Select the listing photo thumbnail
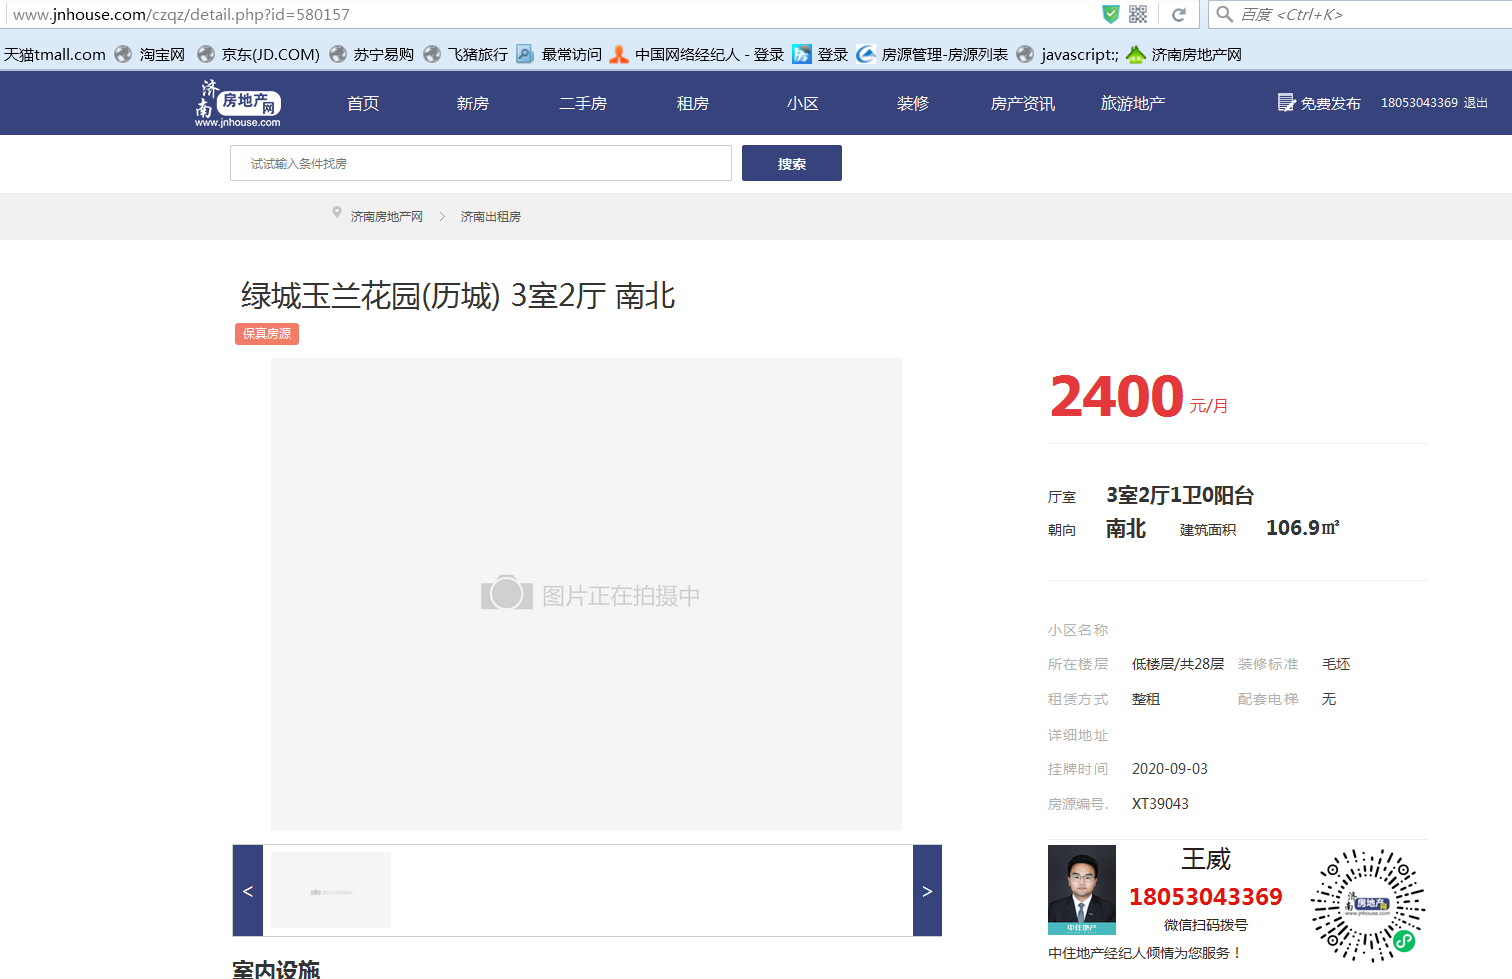Screen dimensions: 1512x979 click(331, 890)
